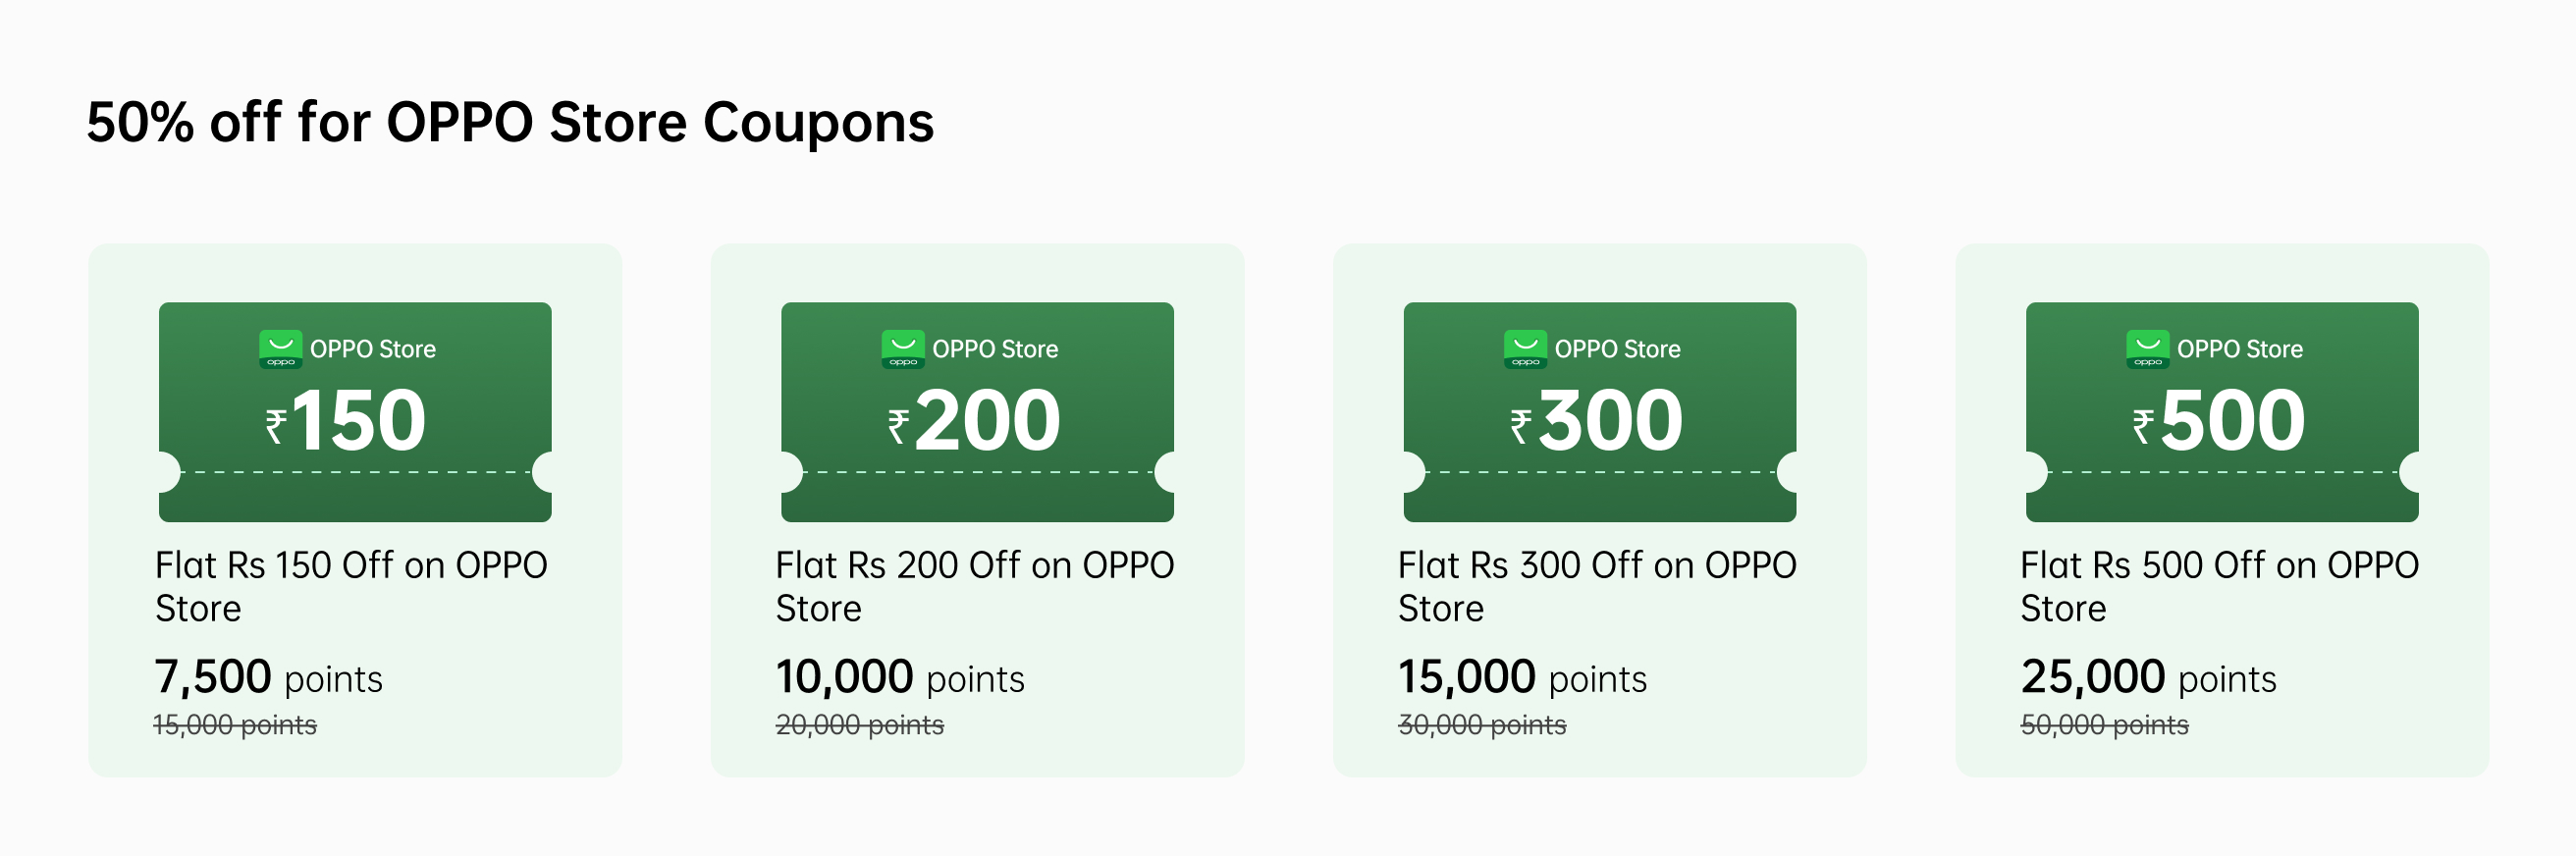The width and height of the screenshot is (2576, 856).
Task: Open the ₹500 green coupon image
Action: click(2221, 412)
